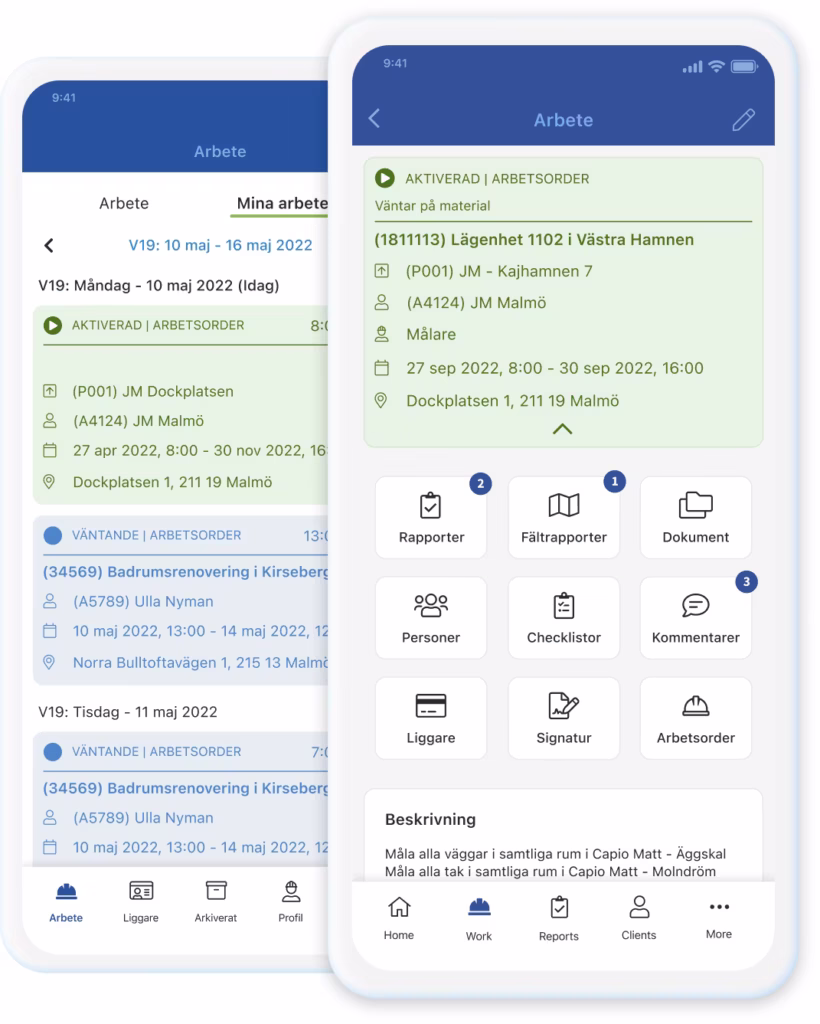Select Mina arbeten tab in back phone
The image size is (820, 1024).
pyautogui.click(x=282, y=203)
